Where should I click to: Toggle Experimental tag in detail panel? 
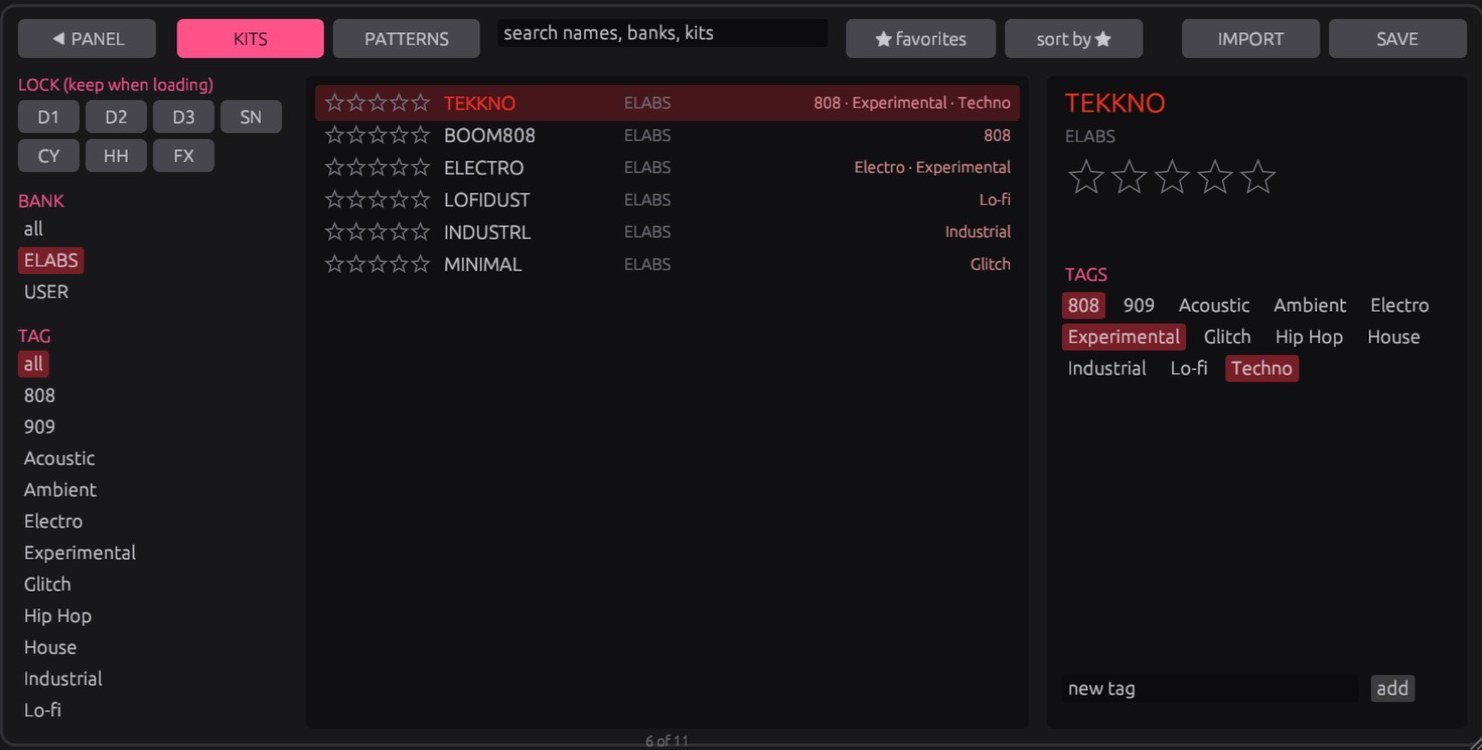tap(1124, 337)
